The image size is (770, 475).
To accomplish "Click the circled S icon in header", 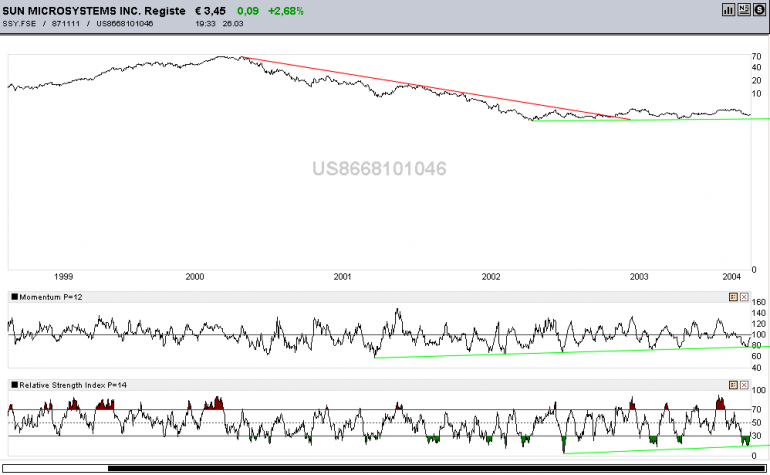I will tap(759, 9).
